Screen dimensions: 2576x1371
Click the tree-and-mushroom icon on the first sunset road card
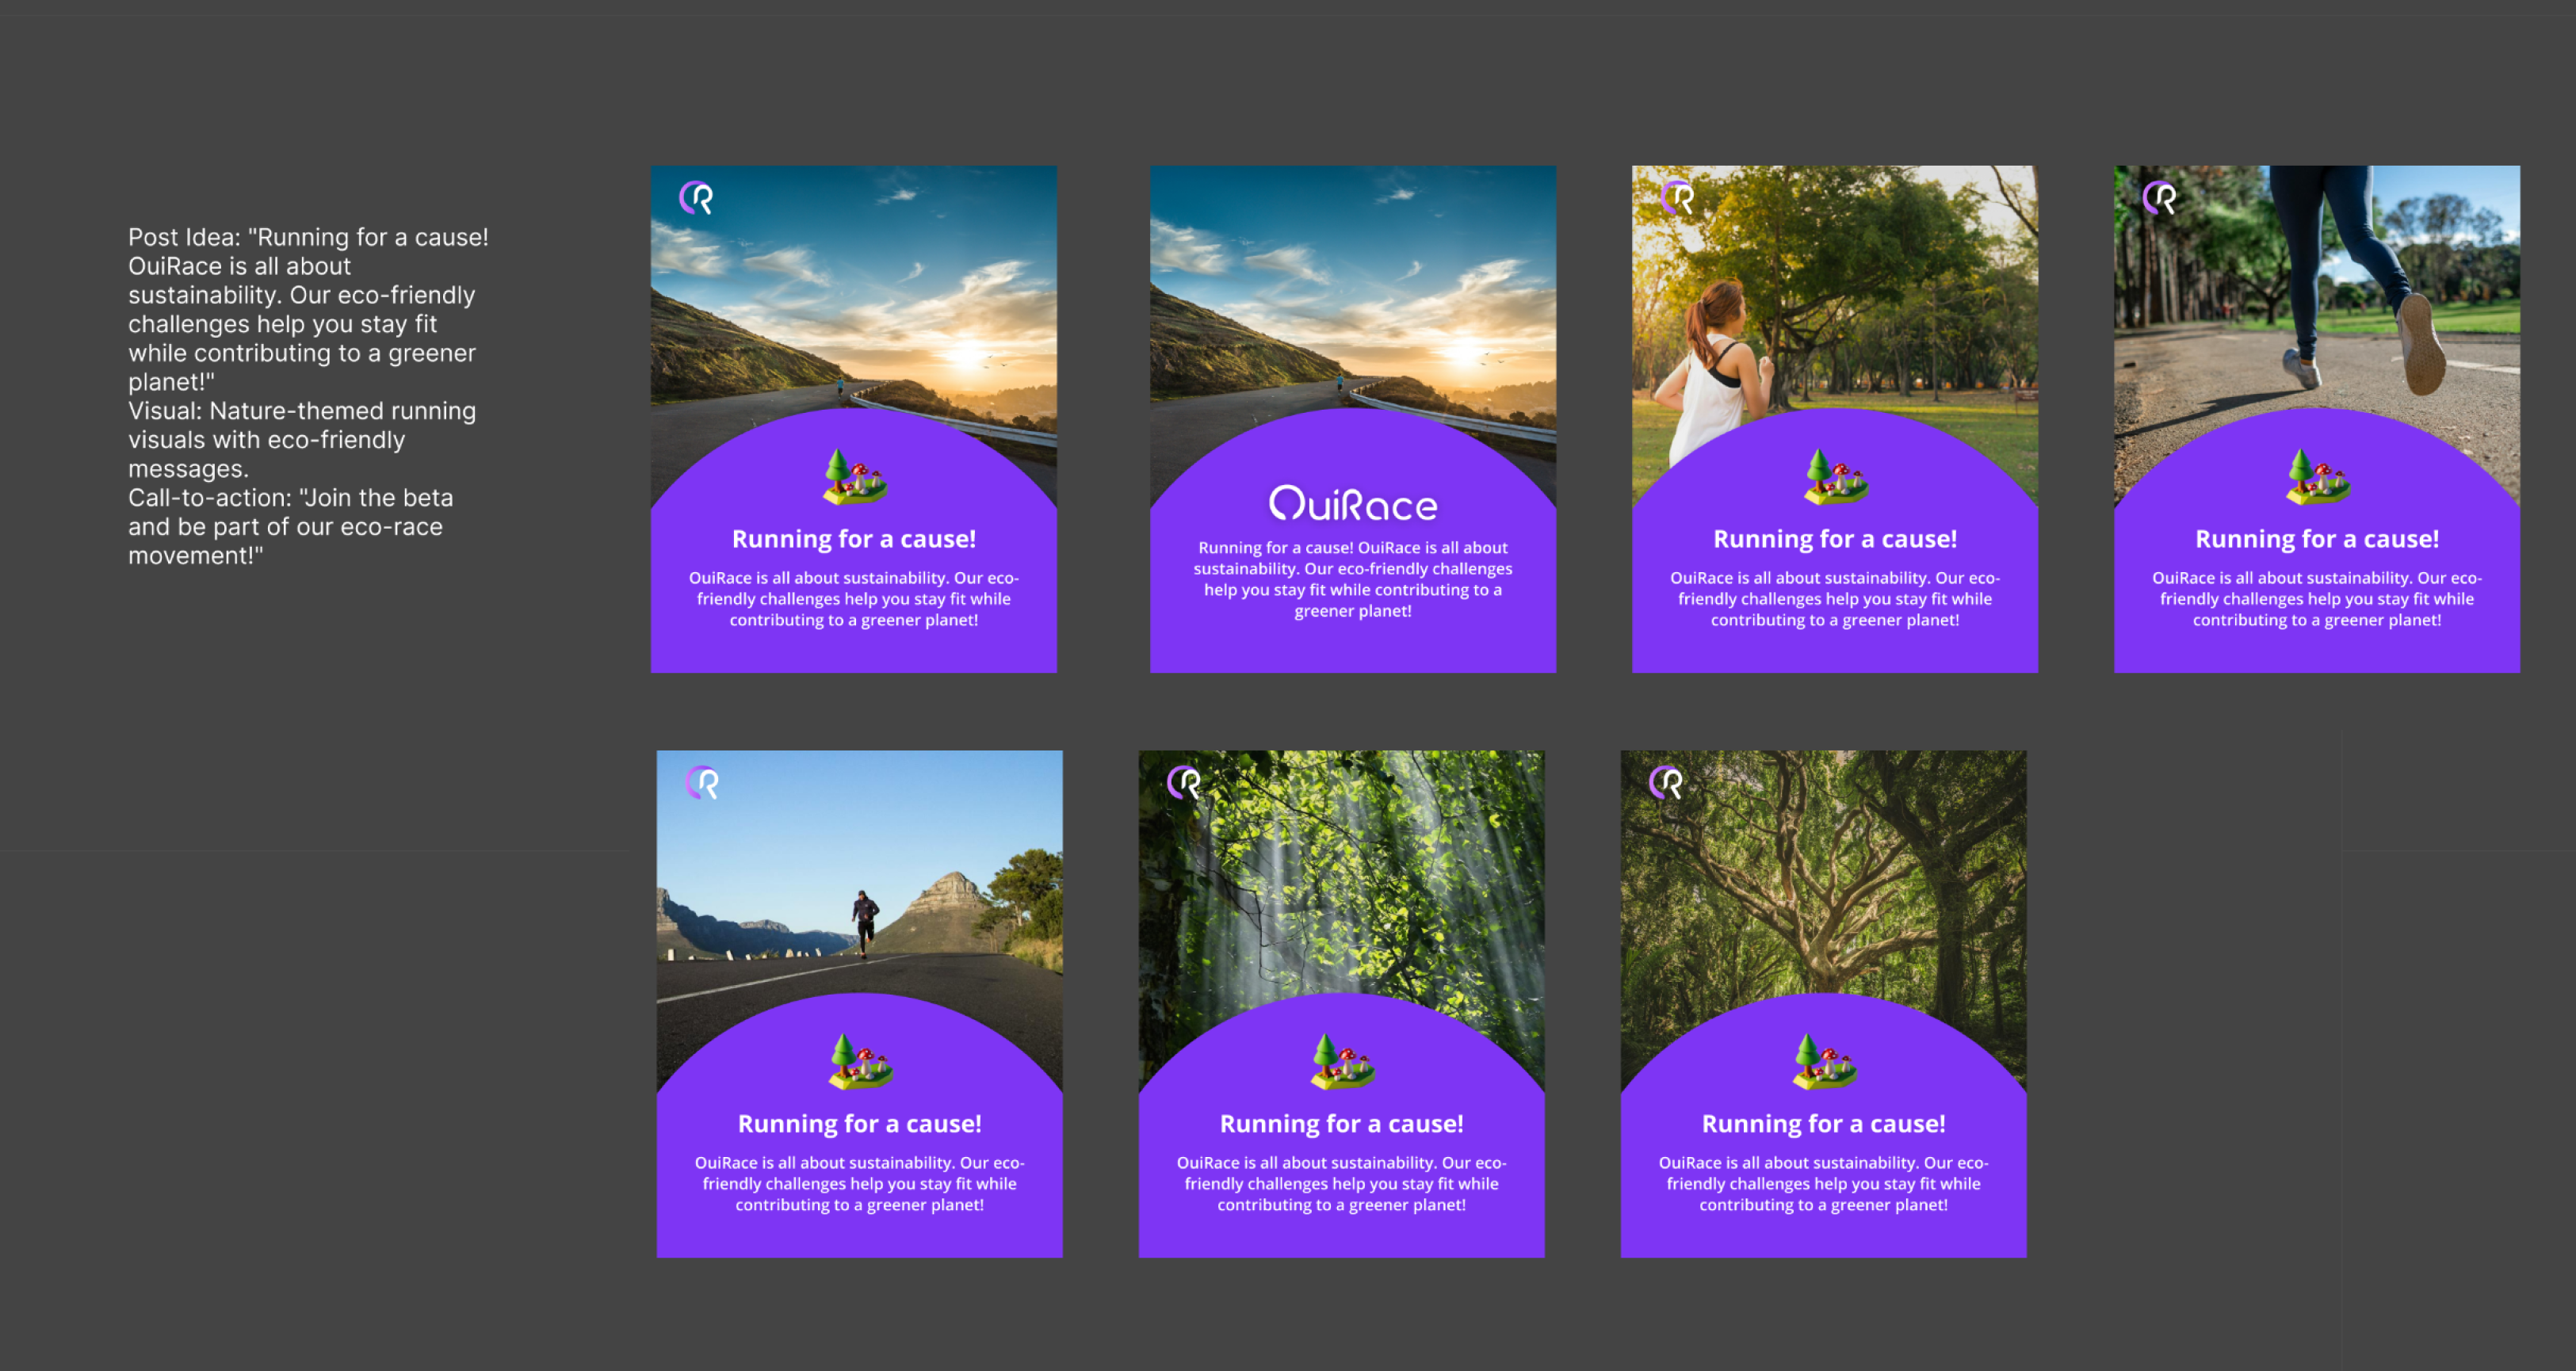click(855, 476)
